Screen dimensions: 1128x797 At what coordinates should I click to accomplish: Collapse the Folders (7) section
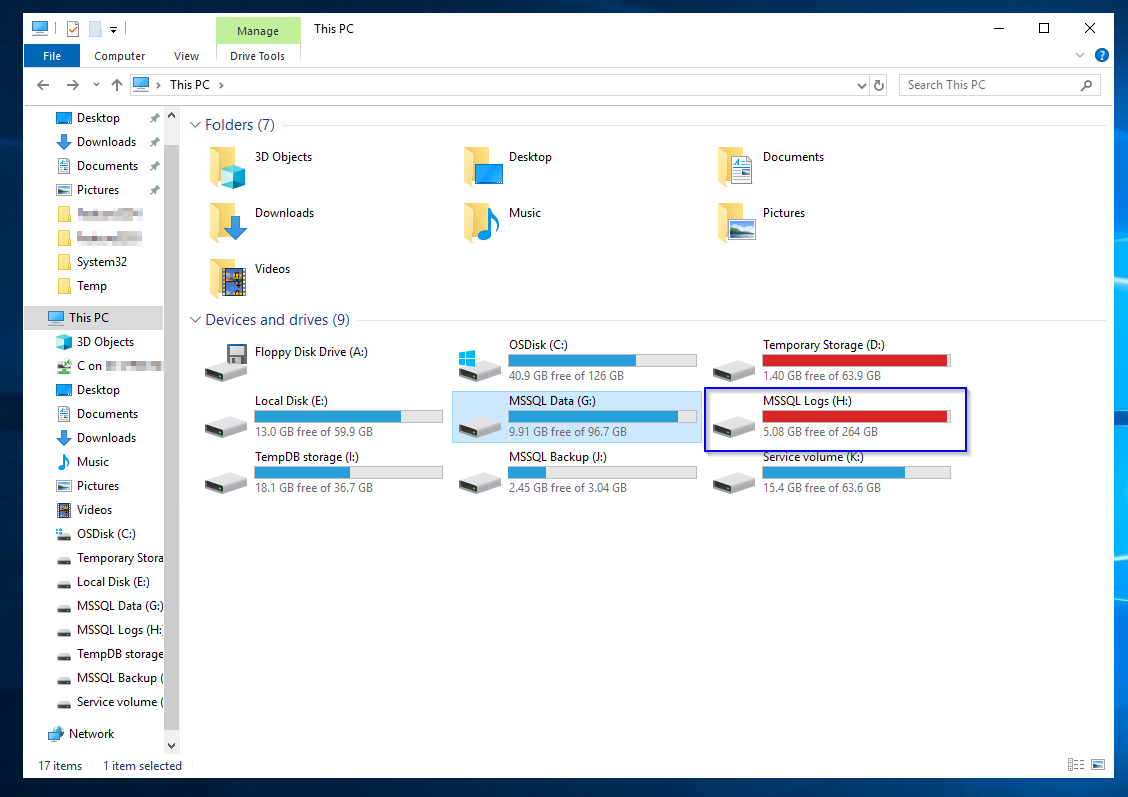(x=195, y=124)
